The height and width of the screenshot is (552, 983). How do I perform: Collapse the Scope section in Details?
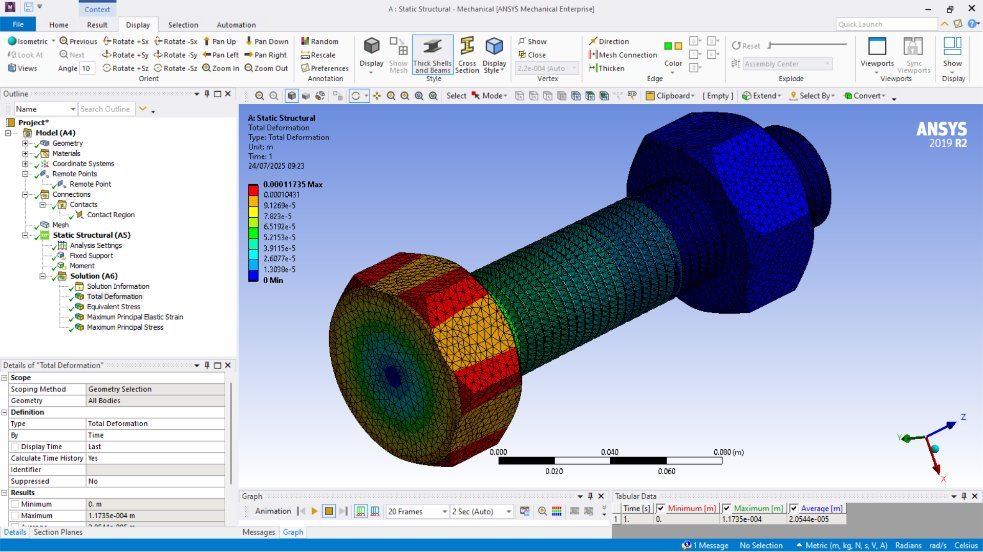click(x=4, y=378)
